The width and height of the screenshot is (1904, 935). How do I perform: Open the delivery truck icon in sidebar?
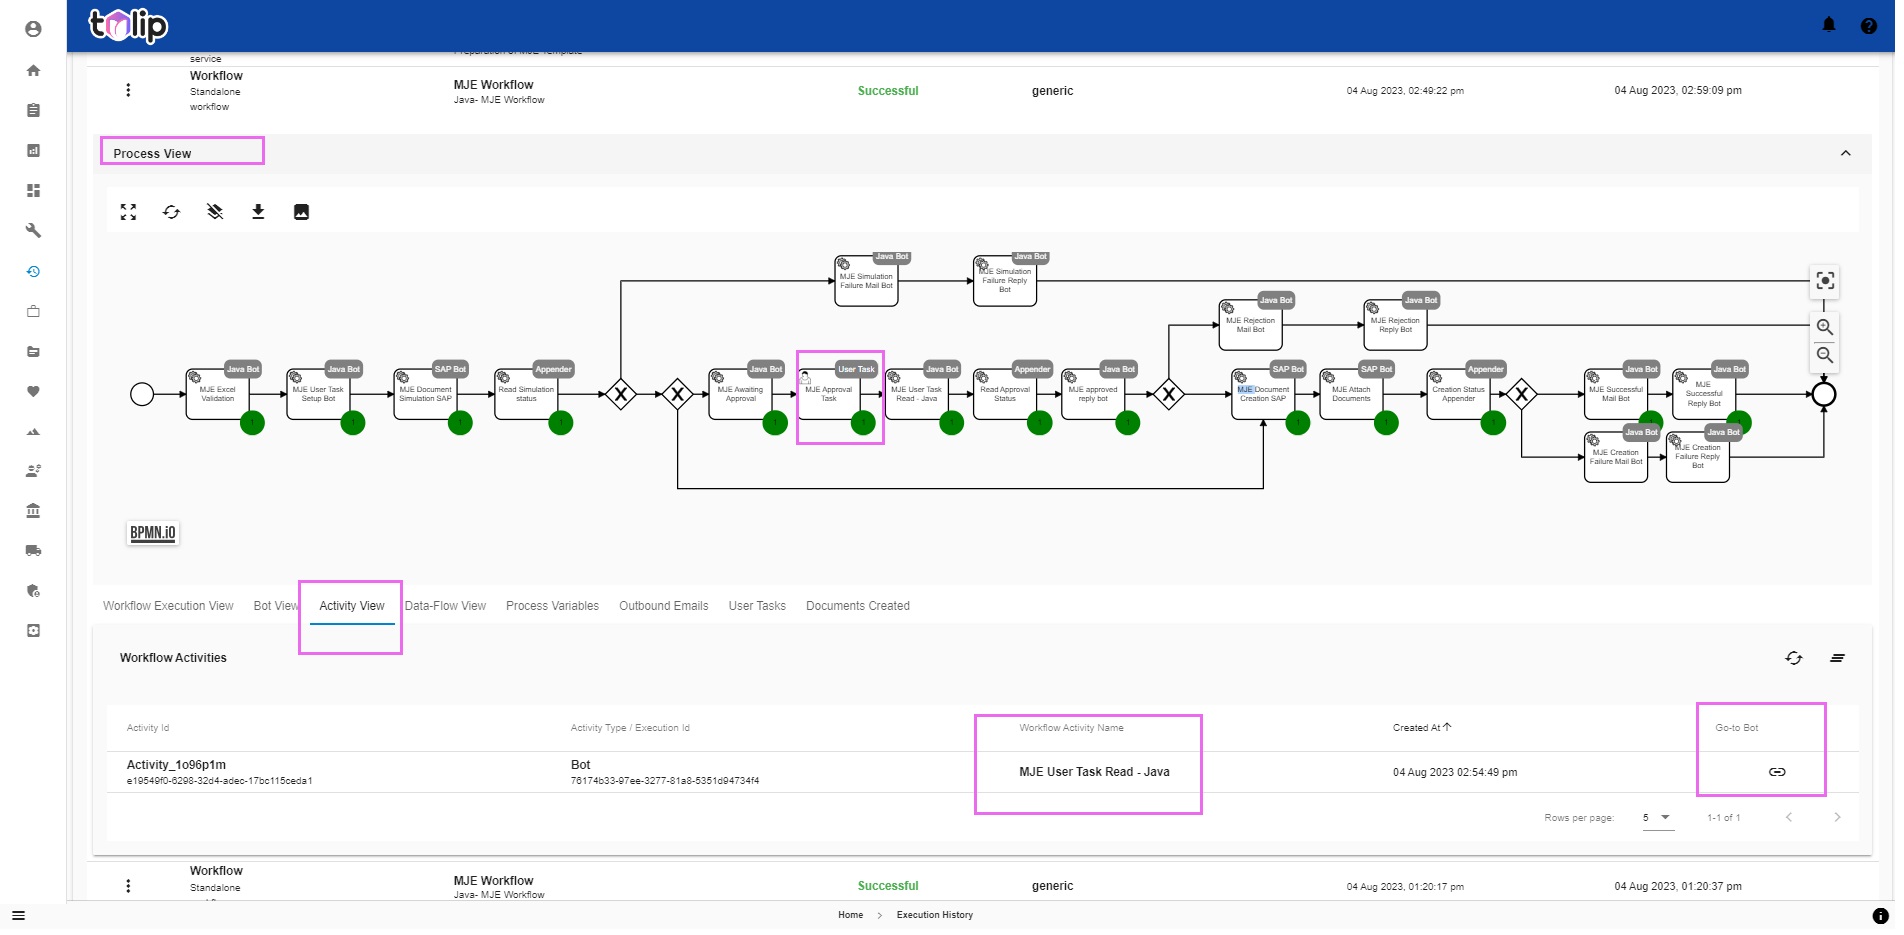(x=33, y=551)
